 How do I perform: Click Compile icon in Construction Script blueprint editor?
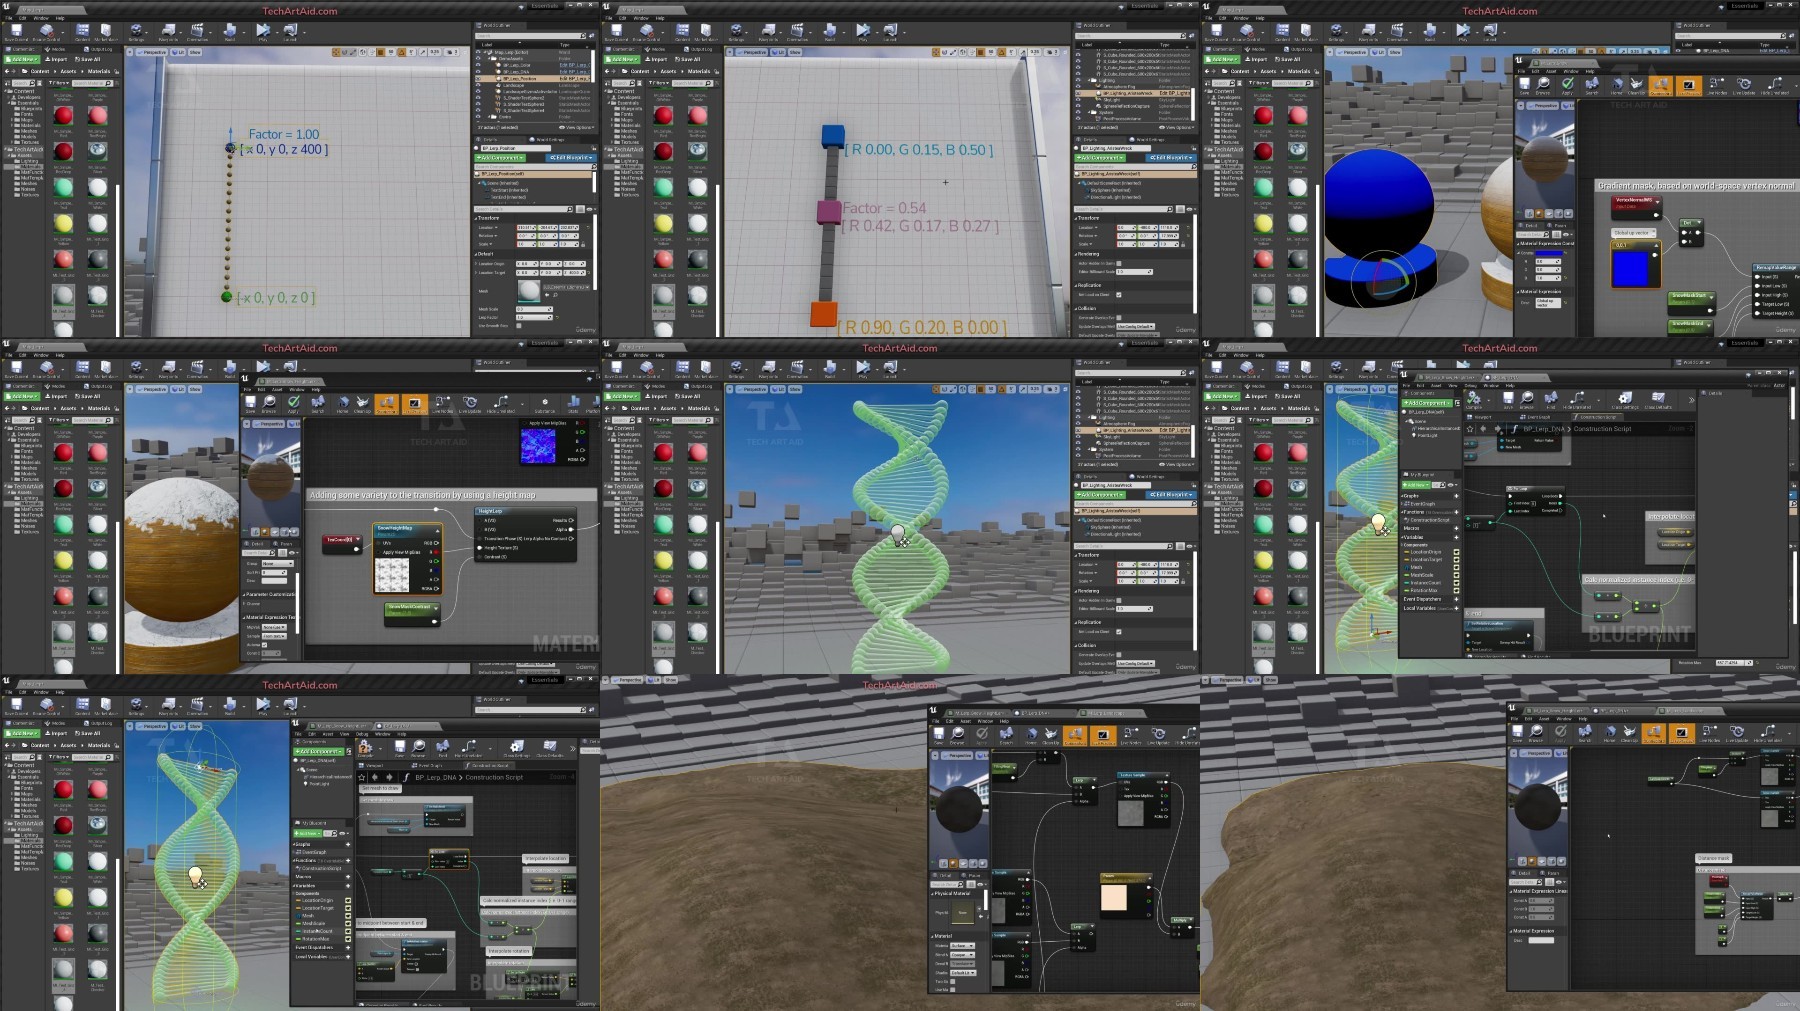click(1473, 400)
